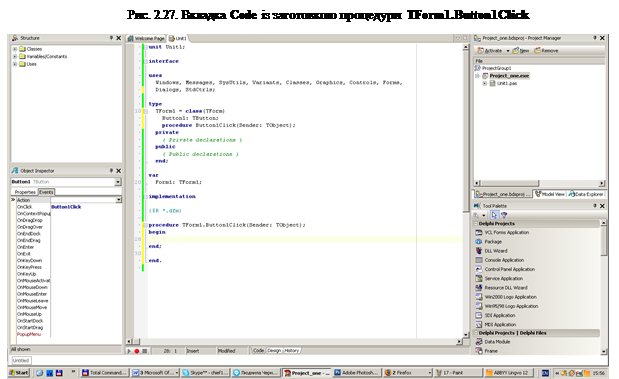
Task: Pin the Object Inspector panel pushpin
Action: coord(111,171)
